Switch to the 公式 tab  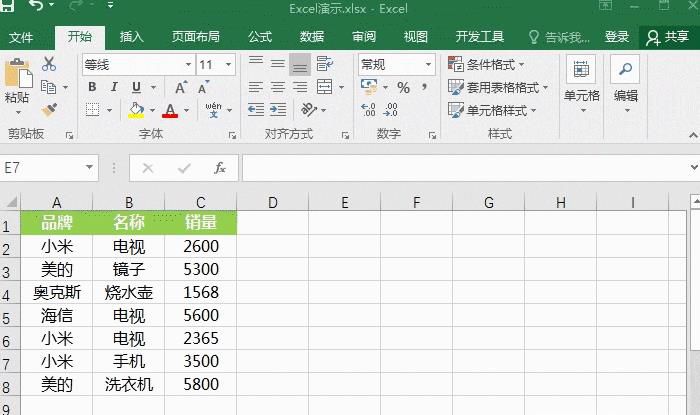pos(260,37)
